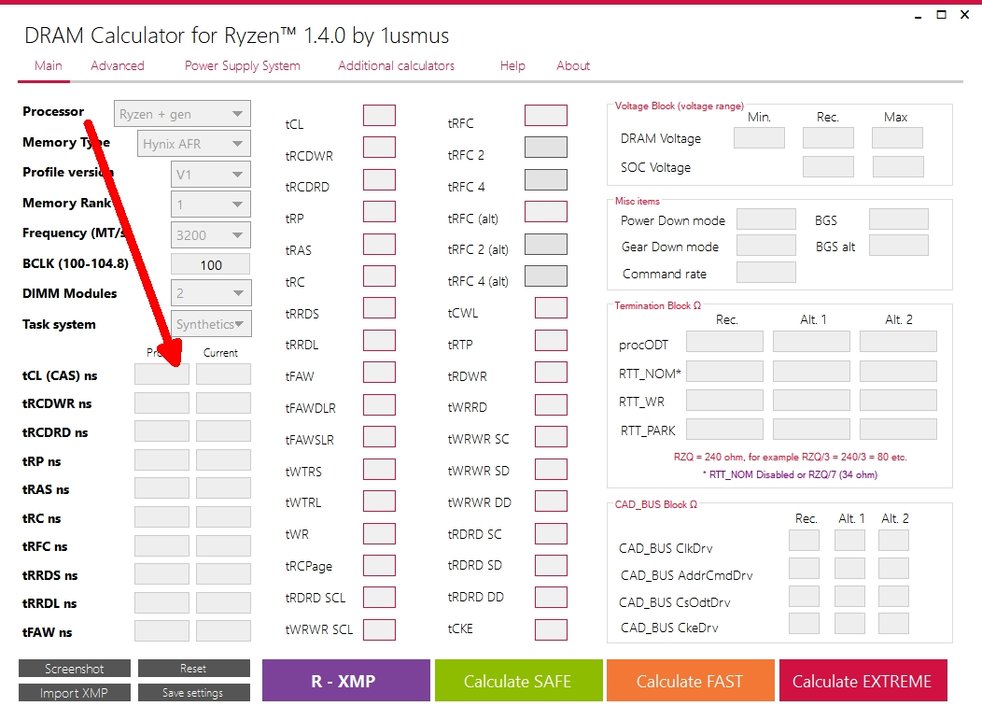Click the tFAW timing field

(380, 372)
